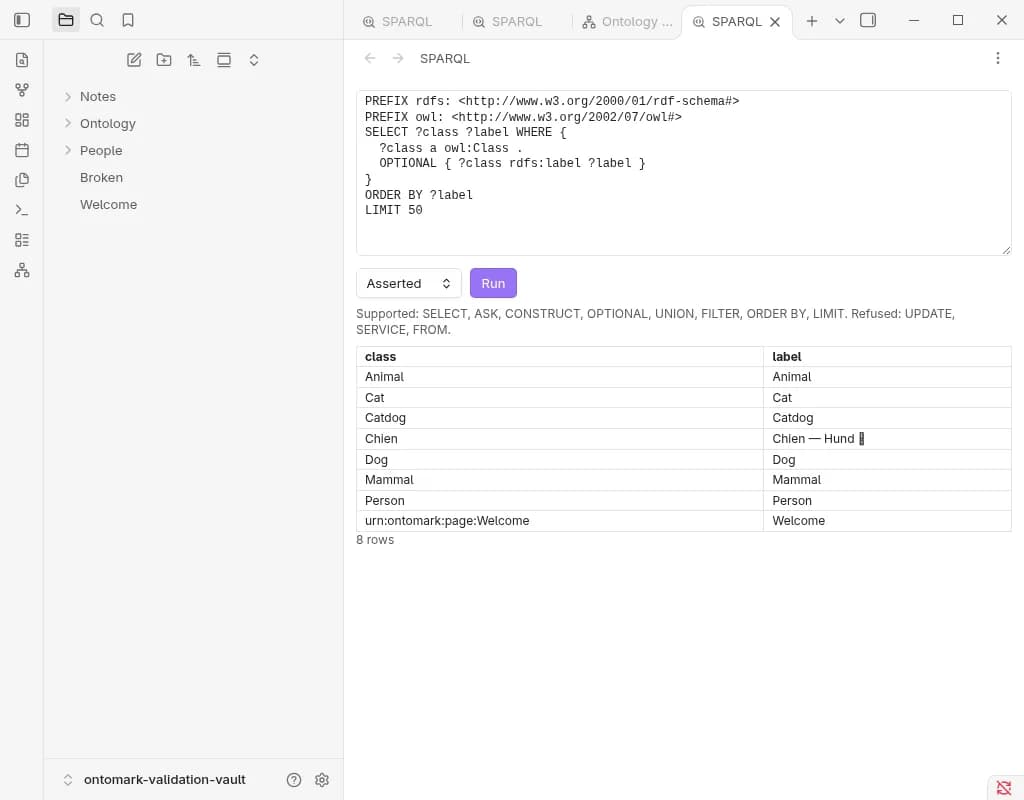The image size is (1024, 800).
Task: Switch to the first SPARQL tab
Action: pyautogui.click(x=398, y=22)
